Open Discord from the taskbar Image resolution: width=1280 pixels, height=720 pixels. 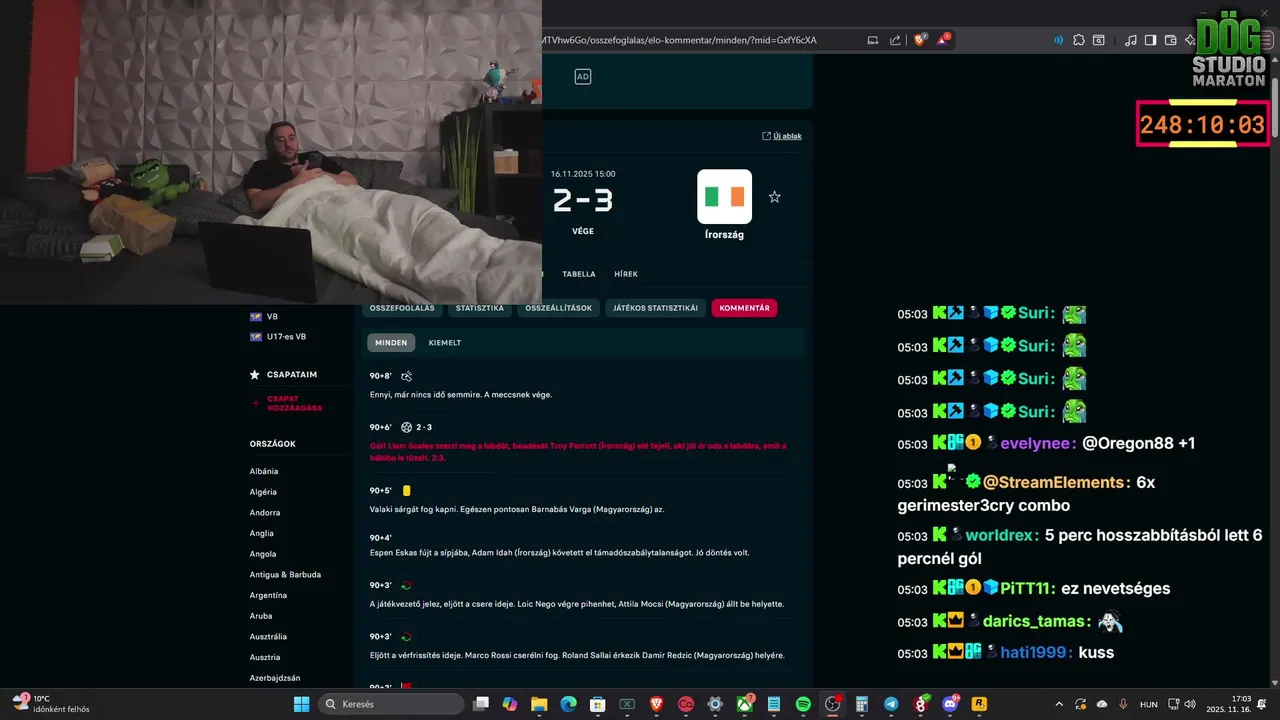950,704
